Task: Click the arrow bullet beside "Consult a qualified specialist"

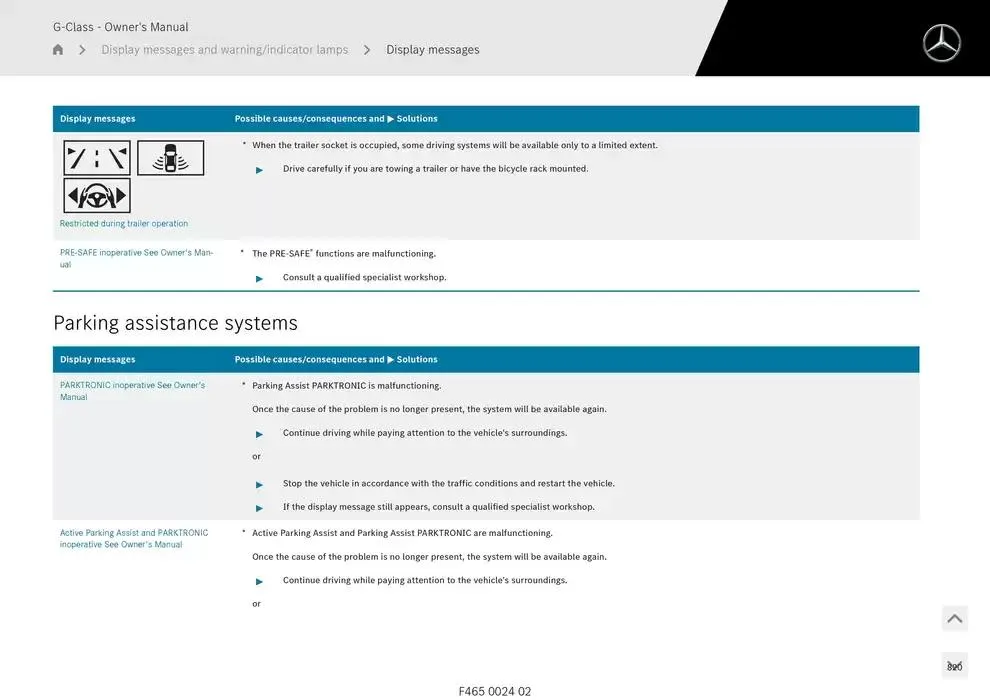Action: coord(260,279)
